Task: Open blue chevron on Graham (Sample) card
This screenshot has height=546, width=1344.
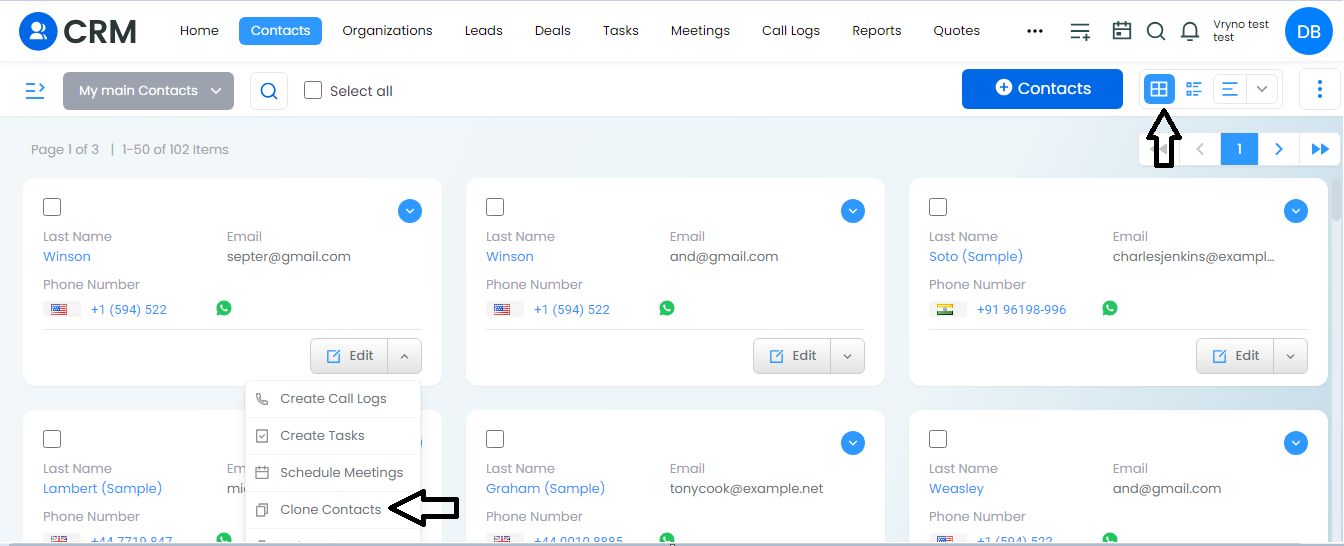Action: (x=853, y=443)
